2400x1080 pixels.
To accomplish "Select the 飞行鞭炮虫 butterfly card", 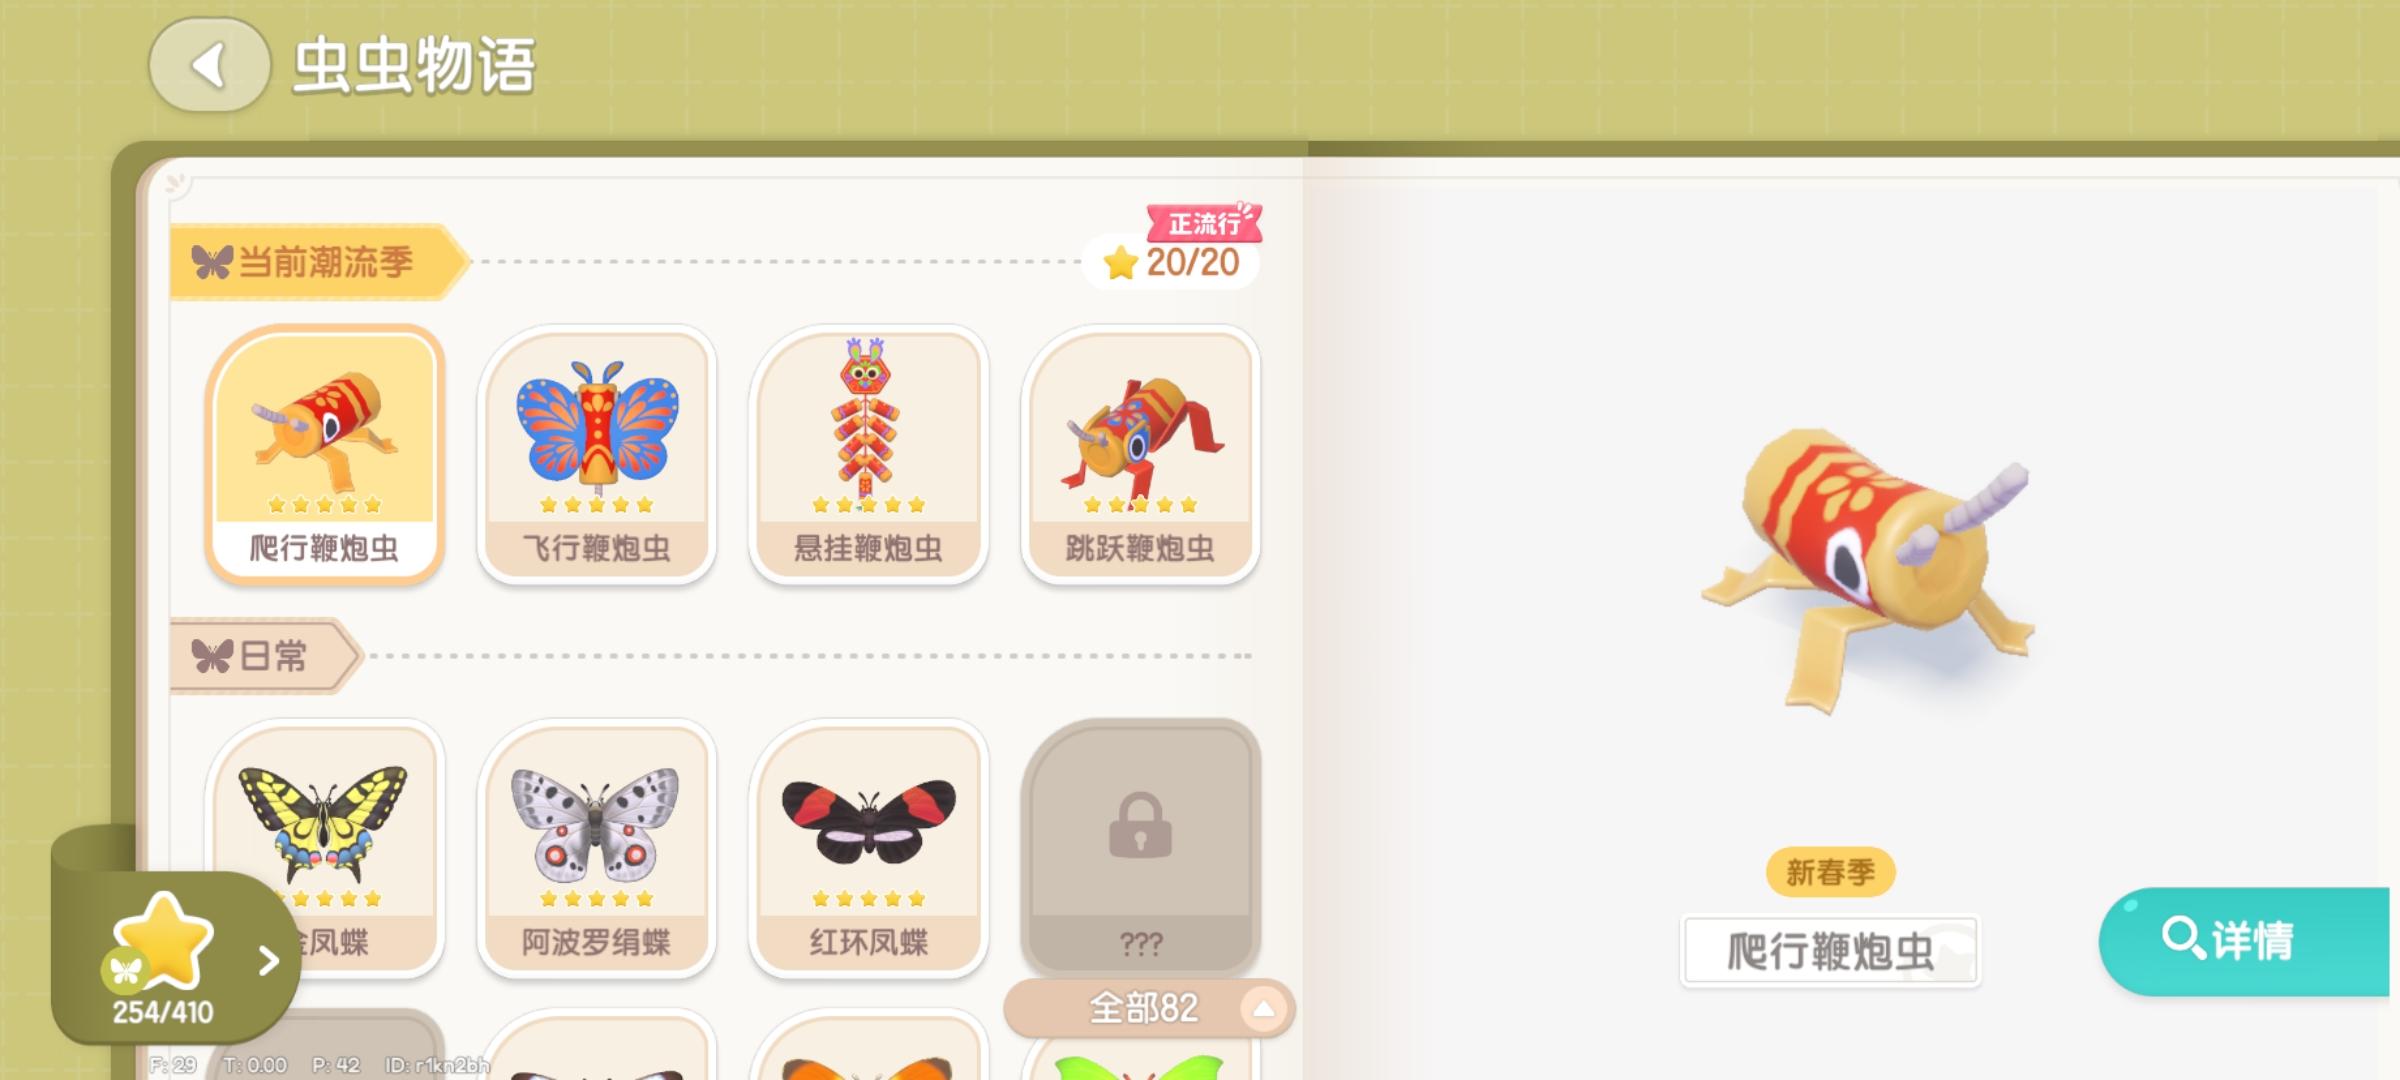I will 597,454.
